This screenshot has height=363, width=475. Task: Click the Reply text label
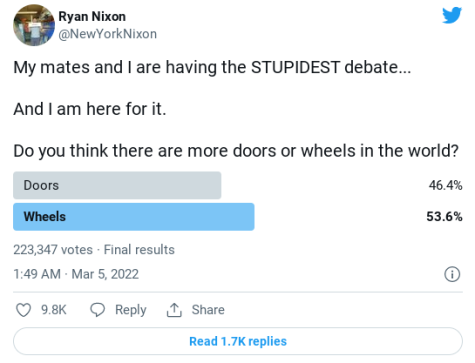click(131, 310)
